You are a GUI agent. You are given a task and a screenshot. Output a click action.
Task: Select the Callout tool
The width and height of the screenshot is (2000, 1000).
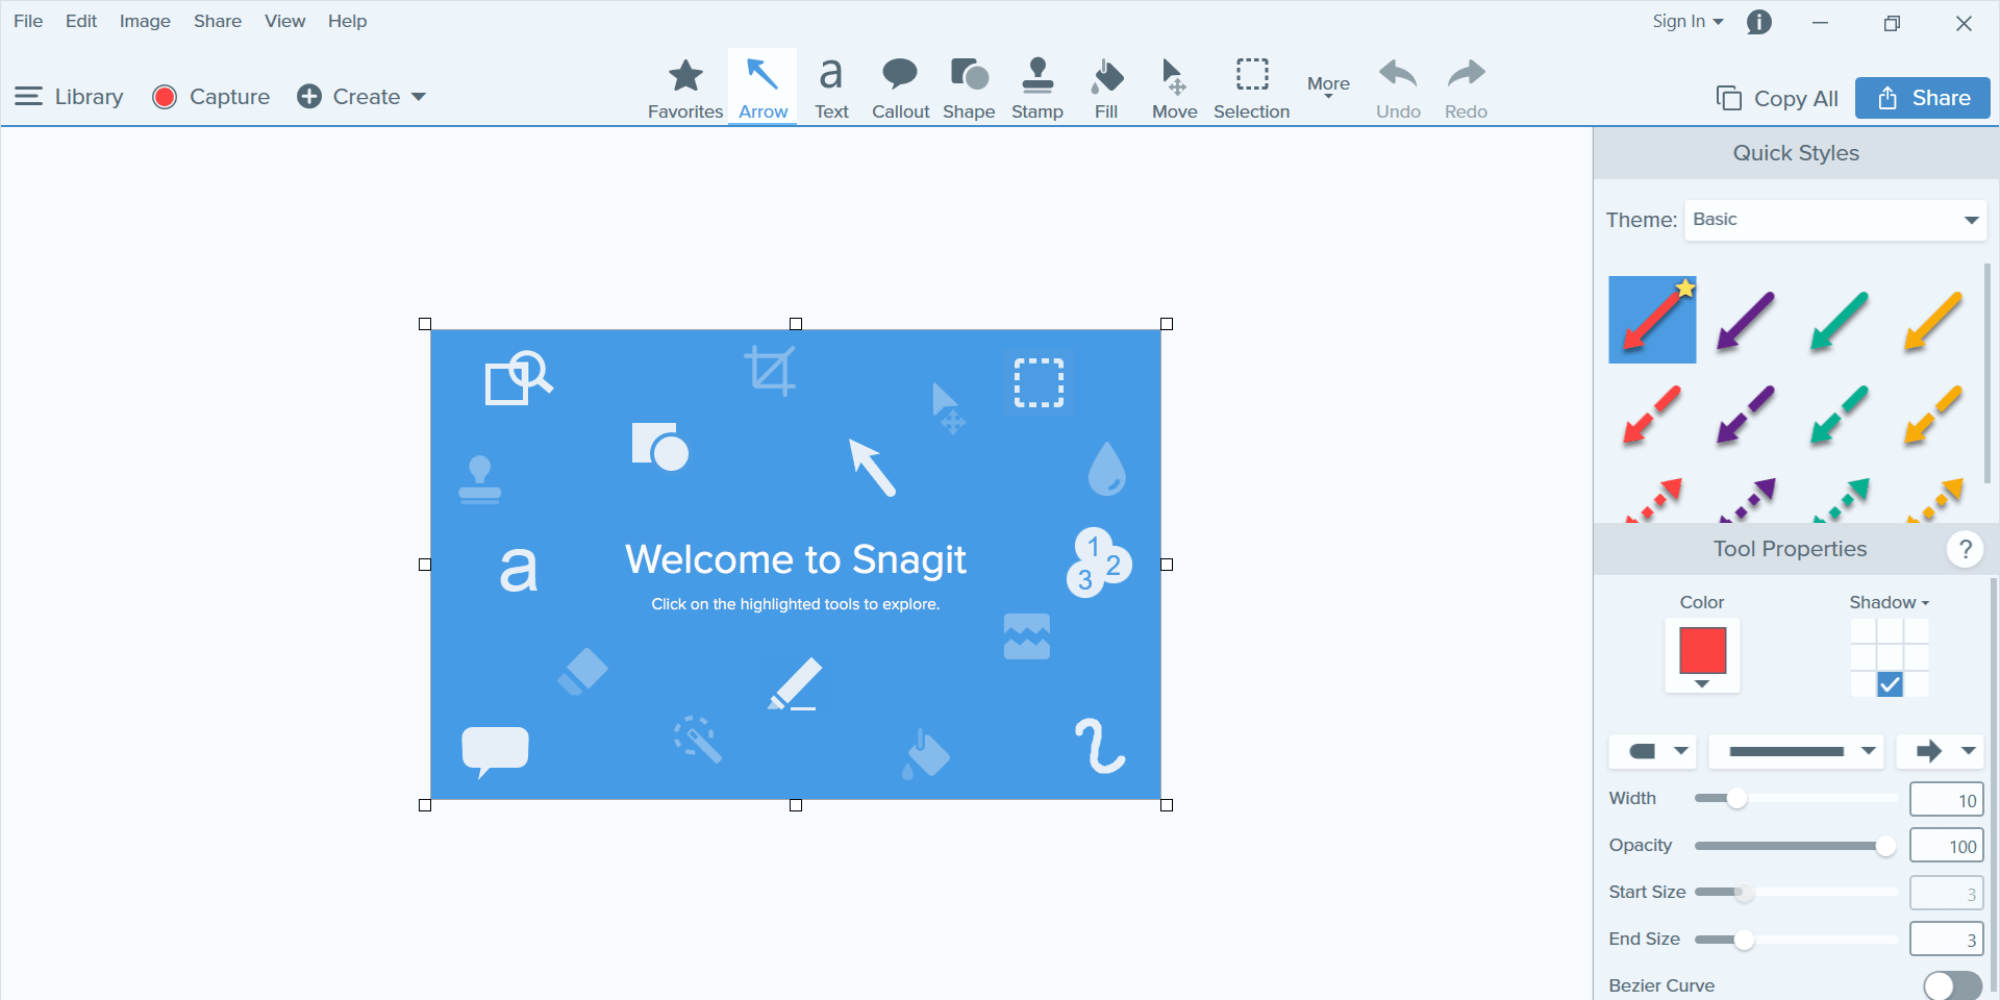tap(900, 88)
